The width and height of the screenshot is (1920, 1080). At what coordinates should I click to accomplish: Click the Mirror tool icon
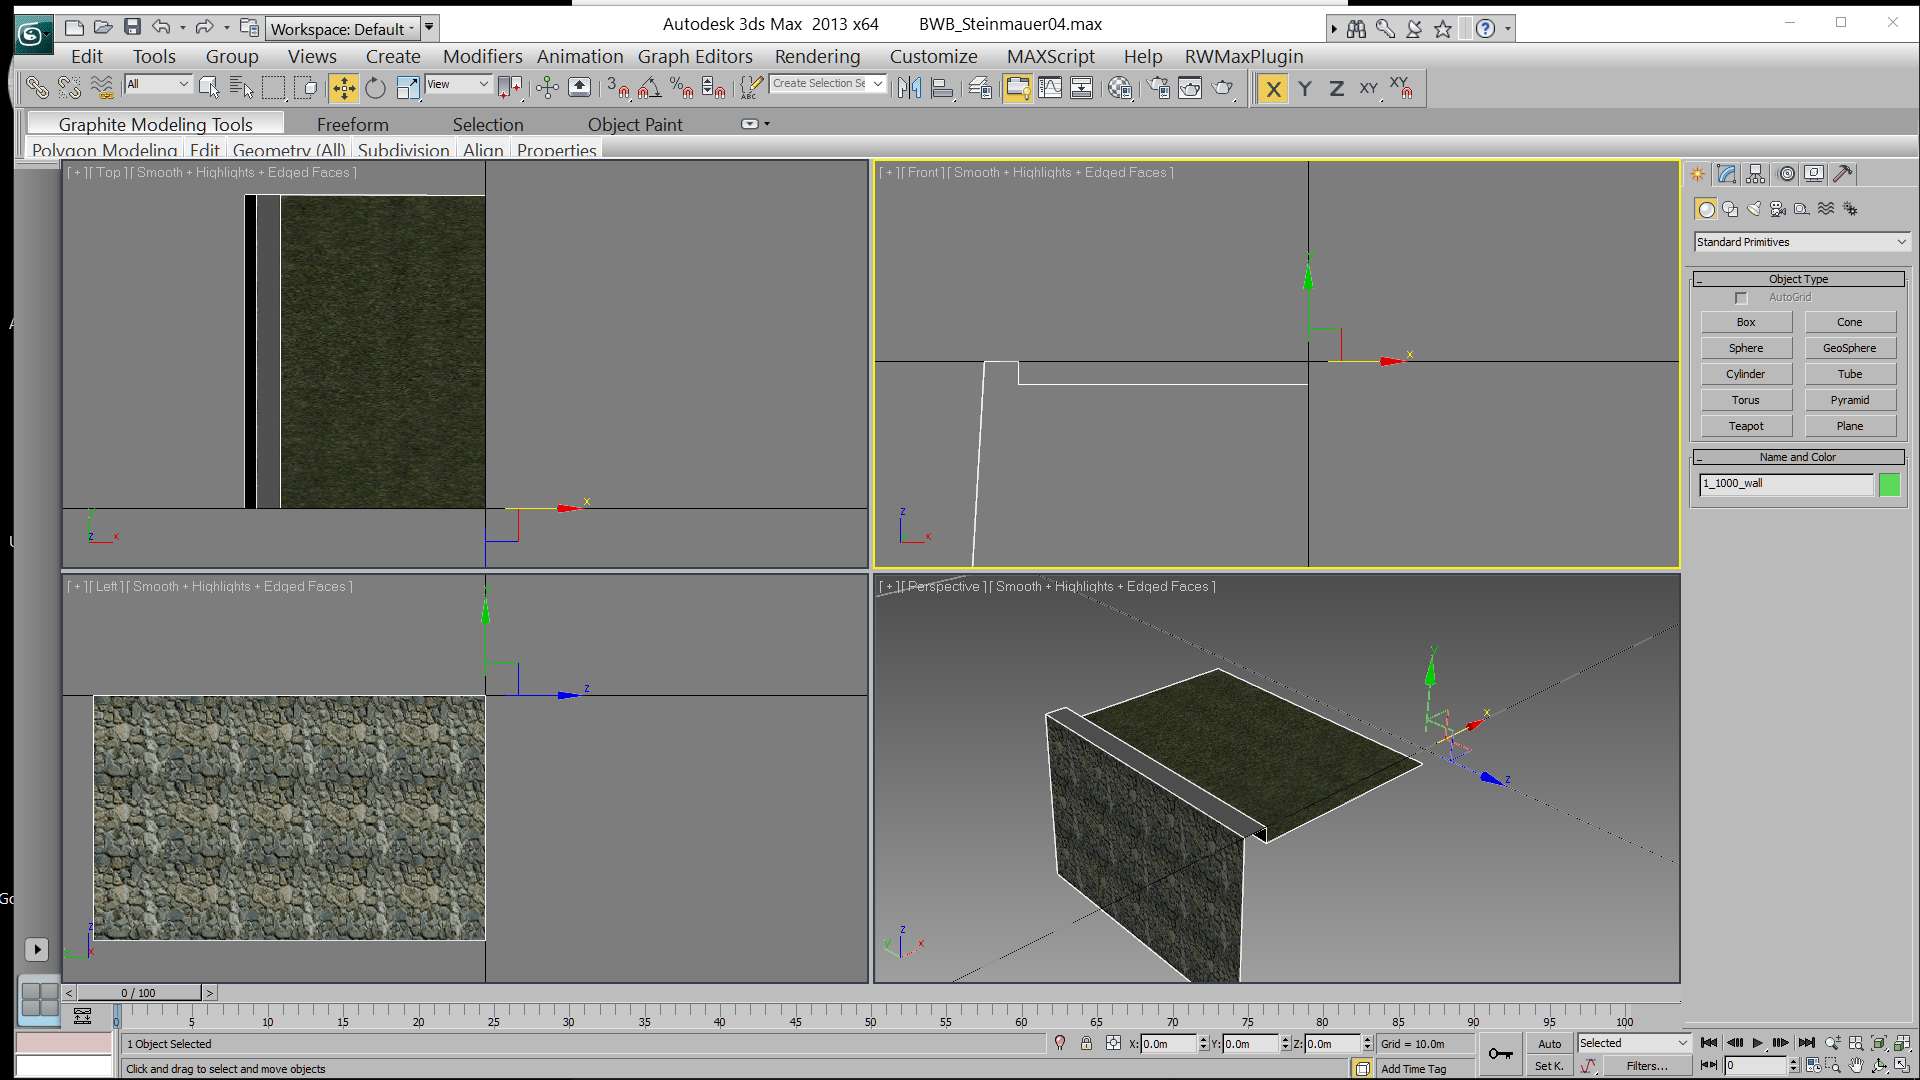click(x=909, y=88)
